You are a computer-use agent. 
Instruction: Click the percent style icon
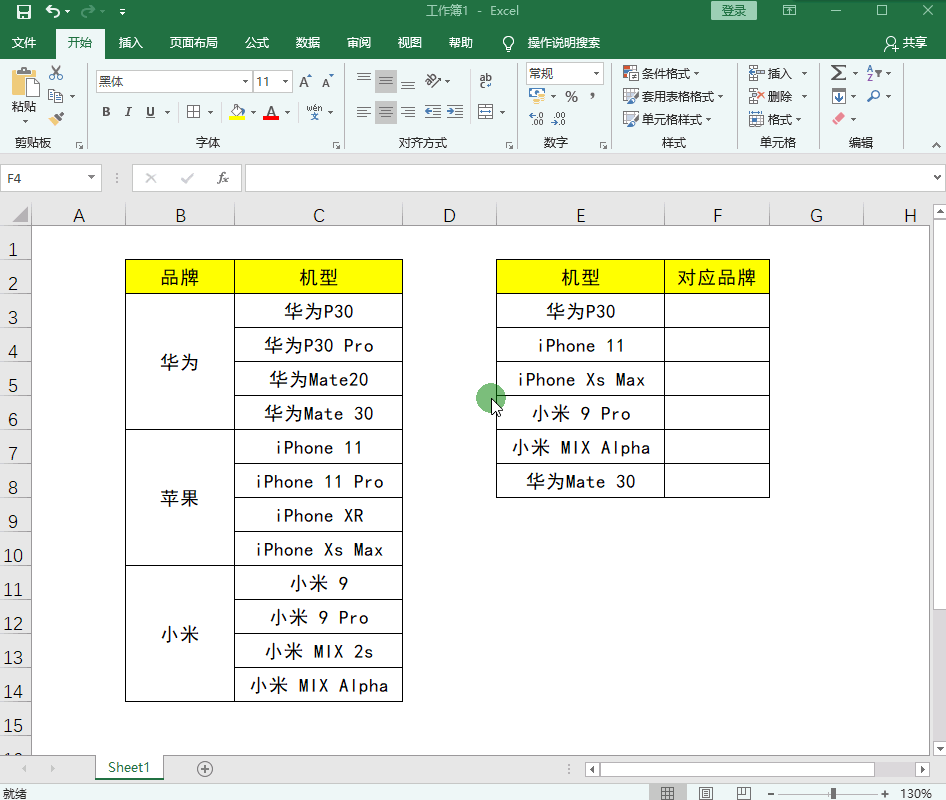(x=571, y=97)
